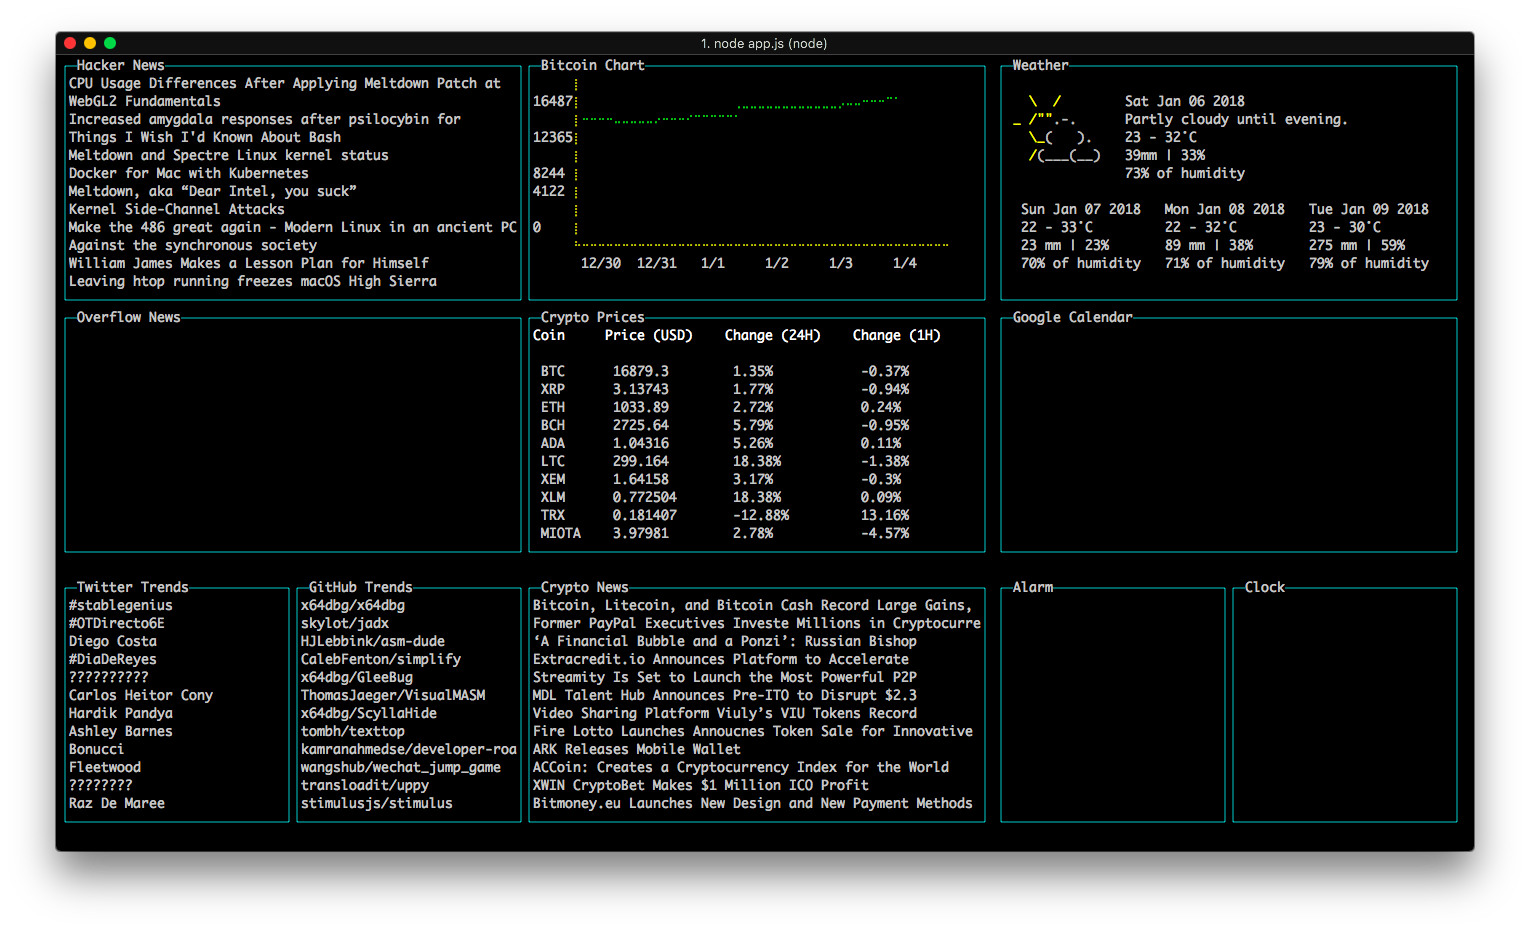Select x64dbg/x64dbg in GitHub Trends
The image size is (1530, 931).
point(352,605)
